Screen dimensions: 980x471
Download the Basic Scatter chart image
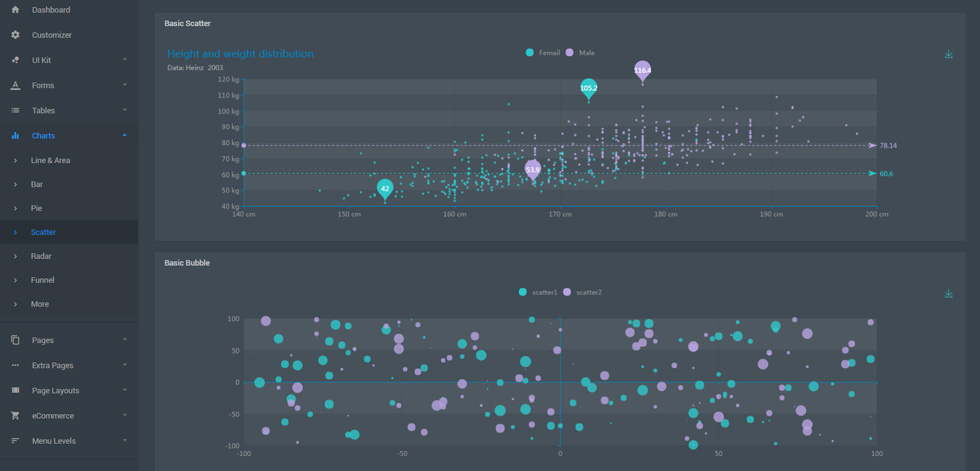pos(948,54)
